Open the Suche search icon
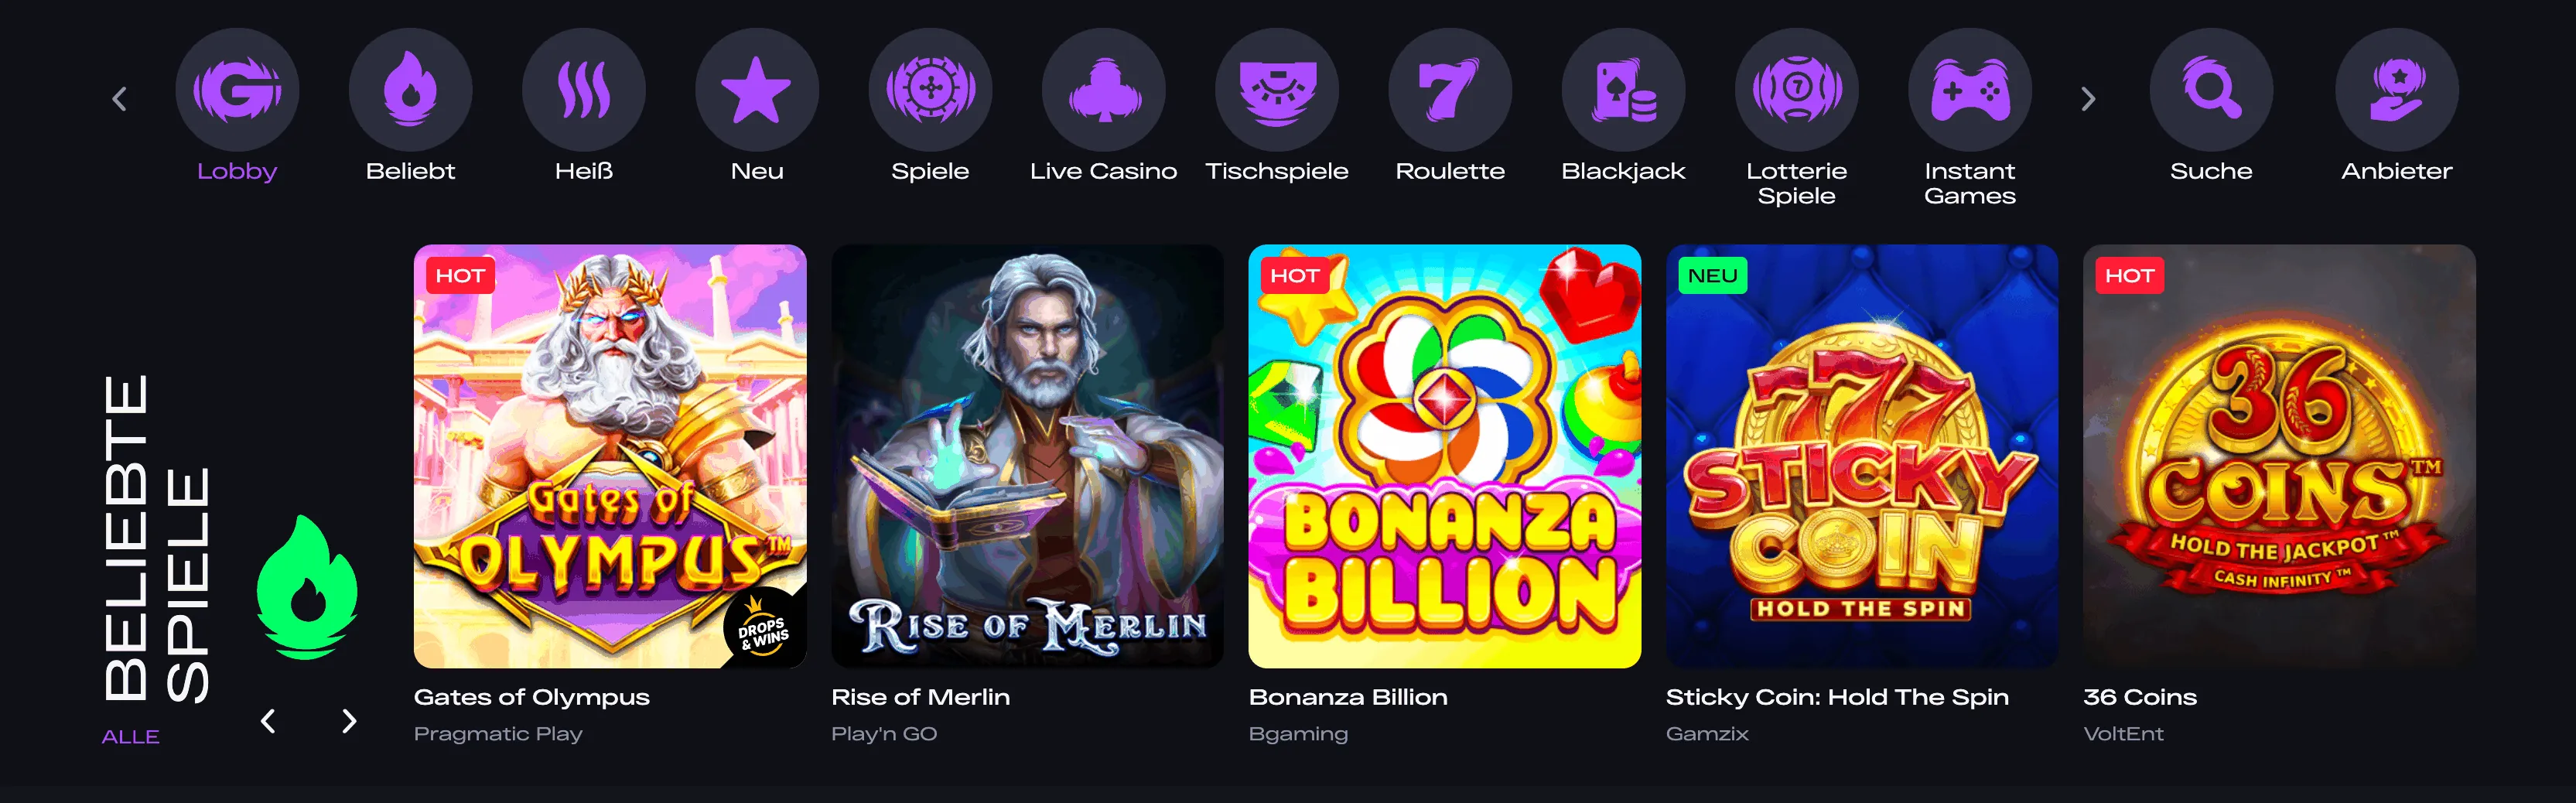Screen dimensions: 2576x803 coord(2212,88)
